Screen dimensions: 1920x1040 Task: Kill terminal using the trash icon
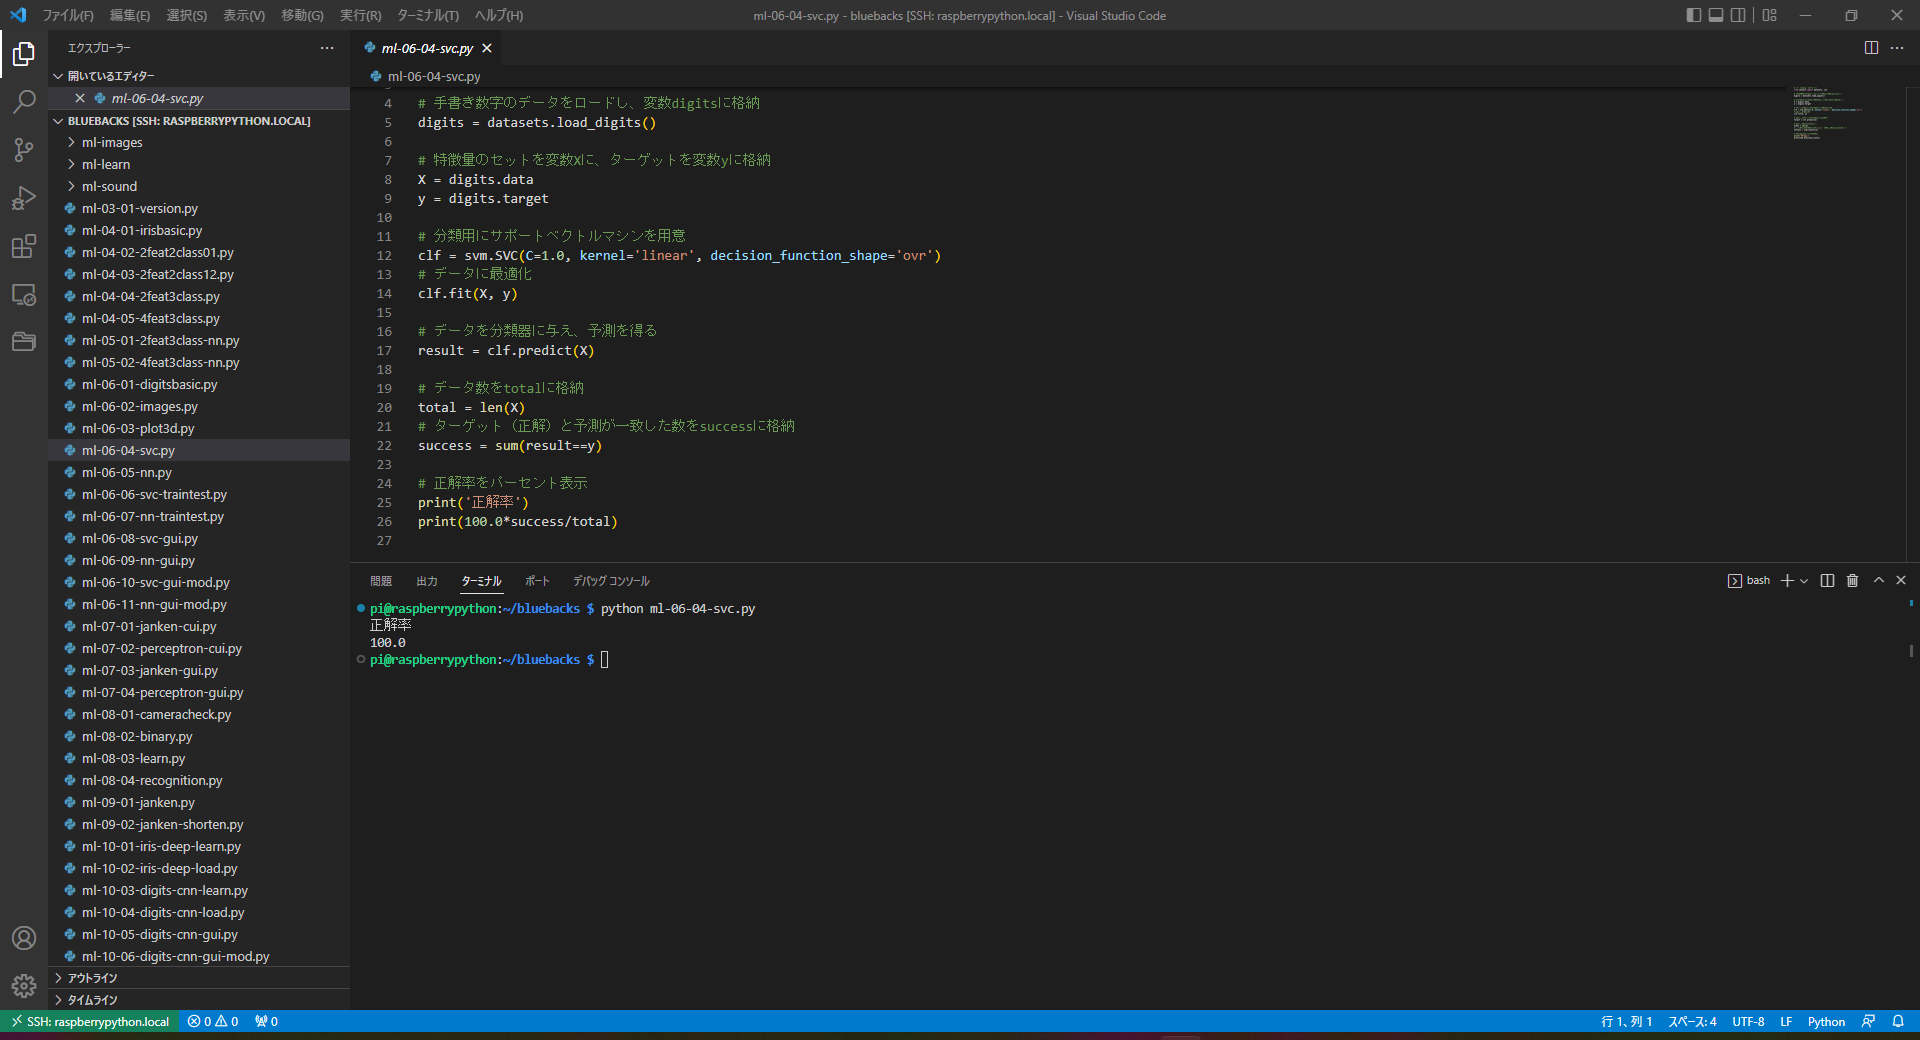1852,581
